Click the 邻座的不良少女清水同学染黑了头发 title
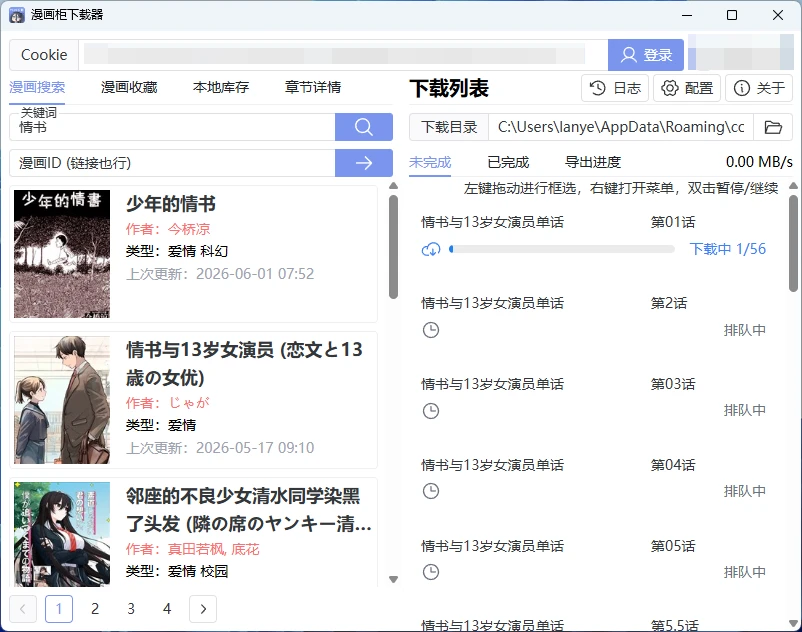 tap(249, 510)
